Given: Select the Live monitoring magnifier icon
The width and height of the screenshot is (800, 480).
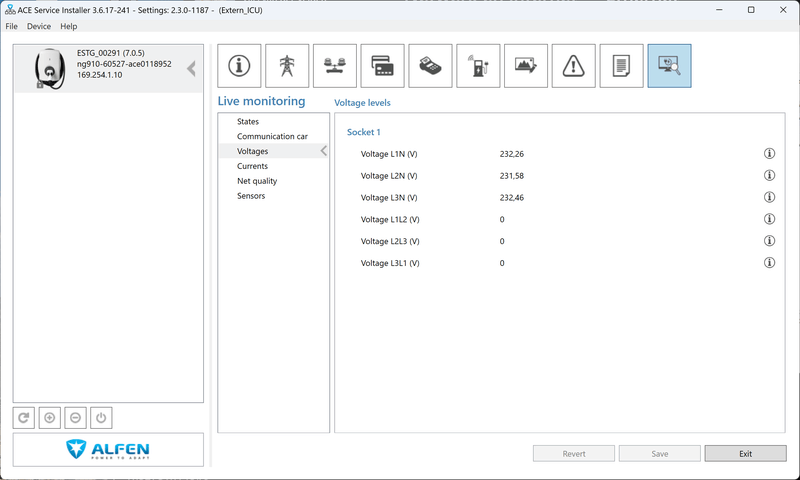Looking at the screenshot, I should [669, 66].
